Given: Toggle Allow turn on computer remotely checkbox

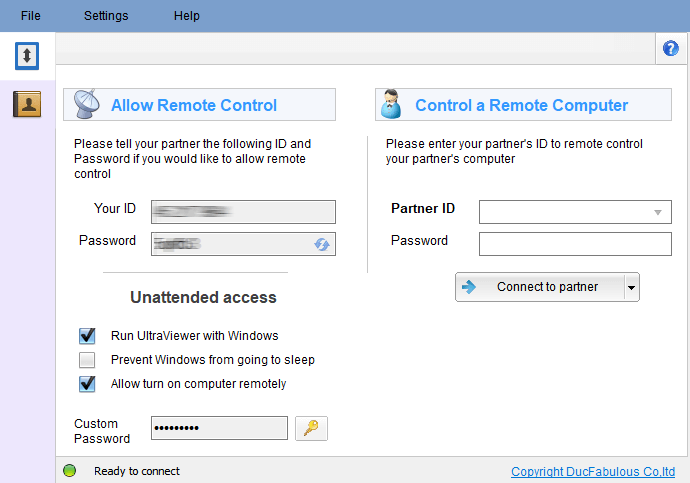Looking at the screenshot, I should point(87,384).
